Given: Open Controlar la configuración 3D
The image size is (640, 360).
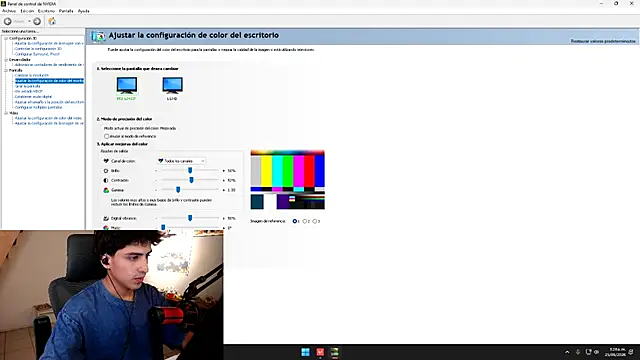Looking at the screenshot, I should pyautogui.click(x=38, y=49).
